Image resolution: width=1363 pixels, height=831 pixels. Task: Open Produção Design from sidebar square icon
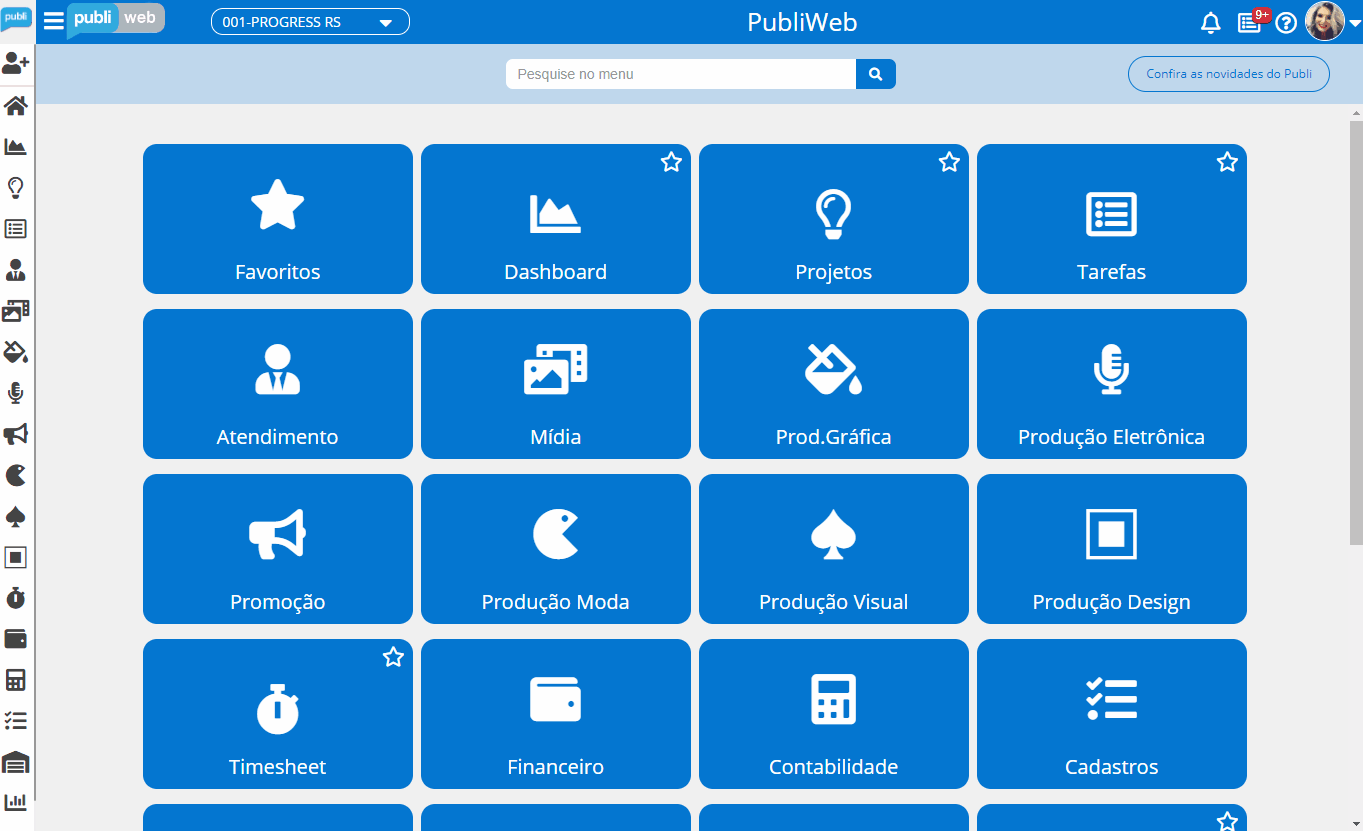16,557
